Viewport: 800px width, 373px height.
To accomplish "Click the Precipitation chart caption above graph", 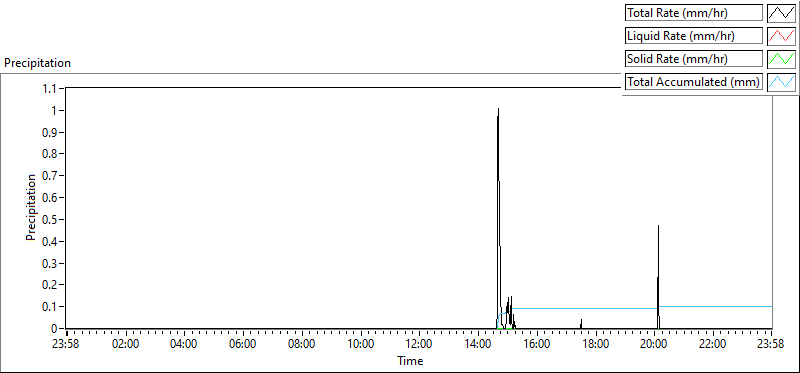I will click(x=37, y=63).
